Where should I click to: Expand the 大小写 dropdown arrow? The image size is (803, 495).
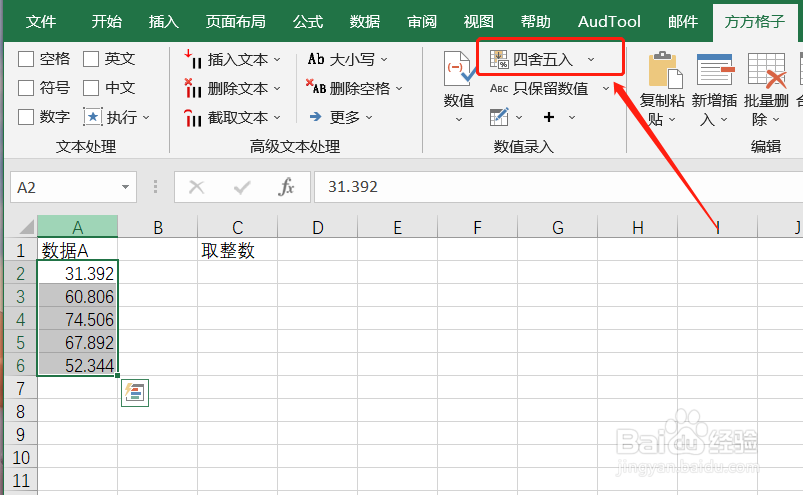(384, 59)
